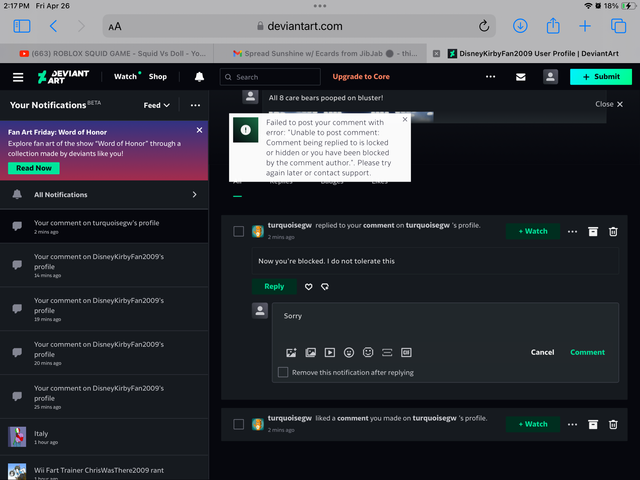Select checkbox for the turquoisegw liked notification

coord(238,424)
